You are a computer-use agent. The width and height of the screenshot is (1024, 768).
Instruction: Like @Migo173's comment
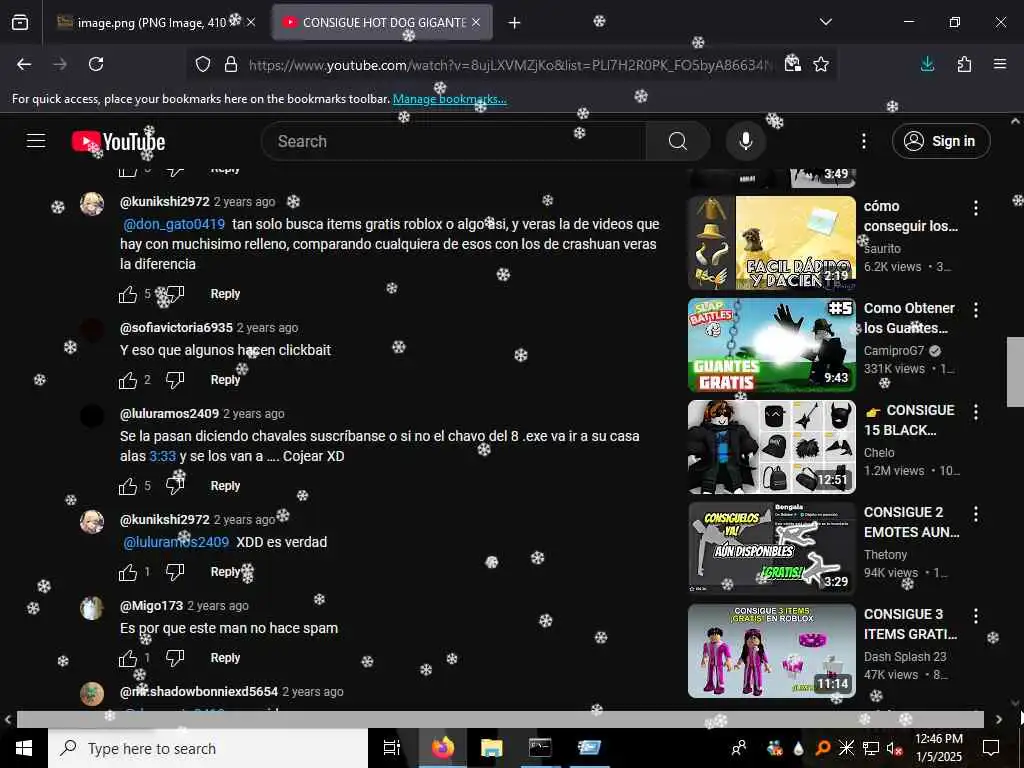point(128,658)
